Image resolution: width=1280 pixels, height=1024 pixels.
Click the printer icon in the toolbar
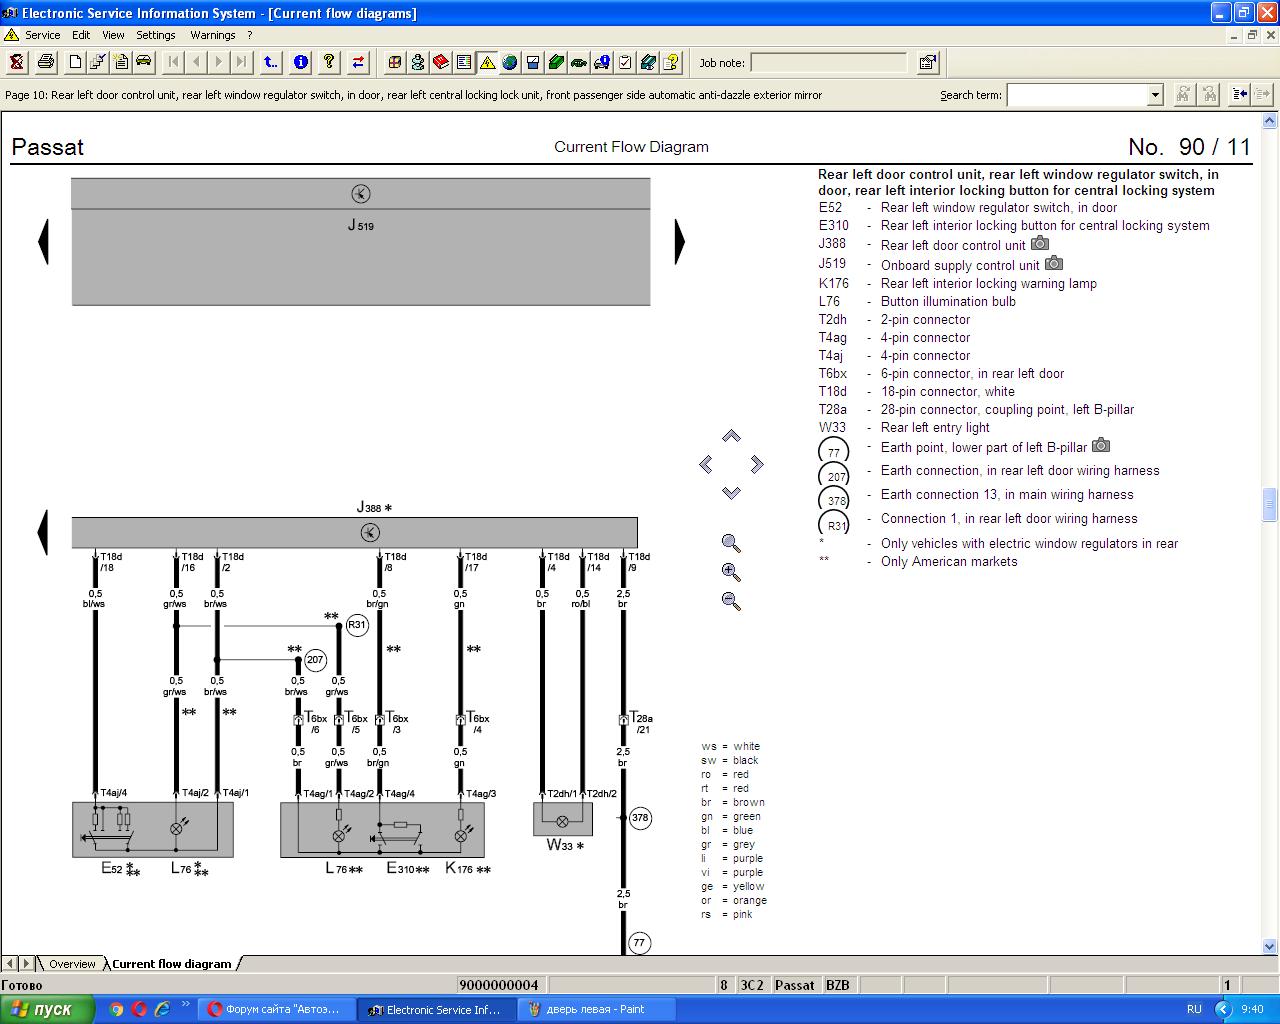click(x=46, y=62)
